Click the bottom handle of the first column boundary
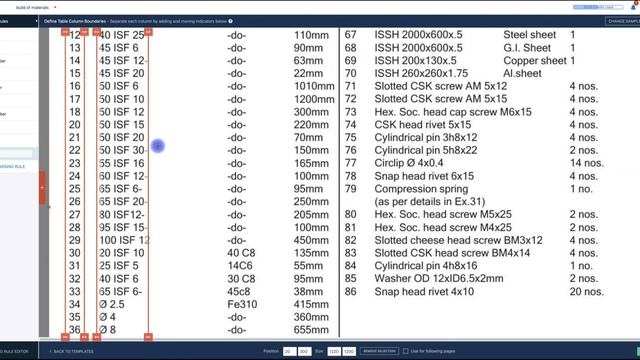 point(65,337)
